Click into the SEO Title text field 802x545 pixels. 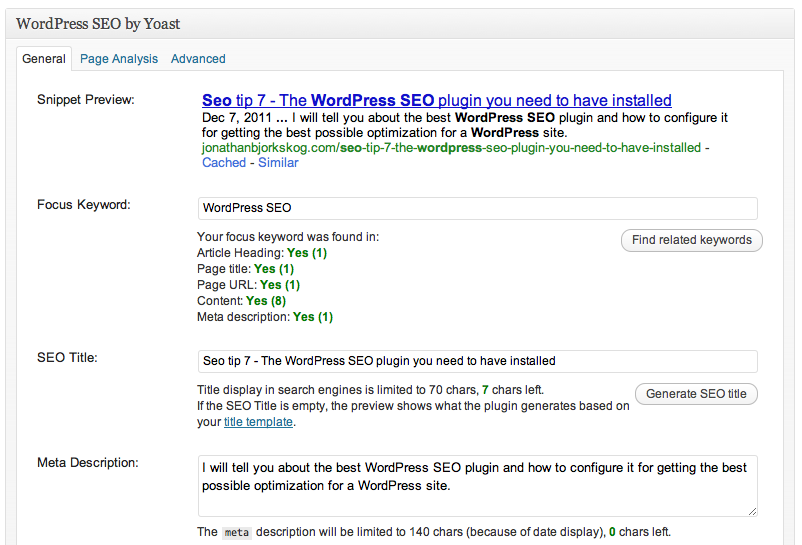[477, 361]
